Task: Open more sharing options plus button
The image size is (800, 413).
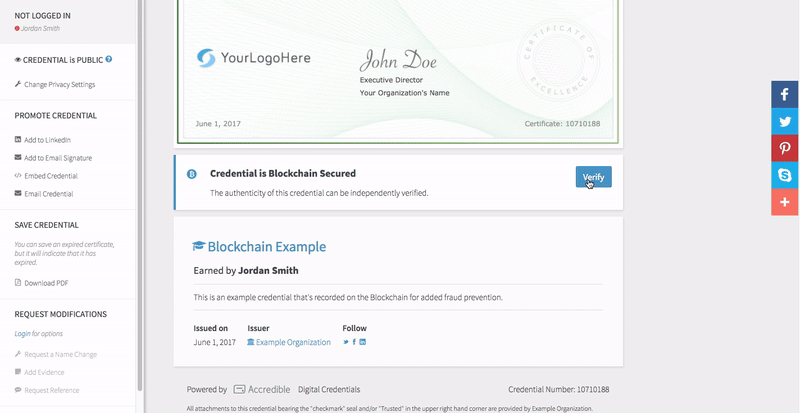Action: click(x=785, y=202)
